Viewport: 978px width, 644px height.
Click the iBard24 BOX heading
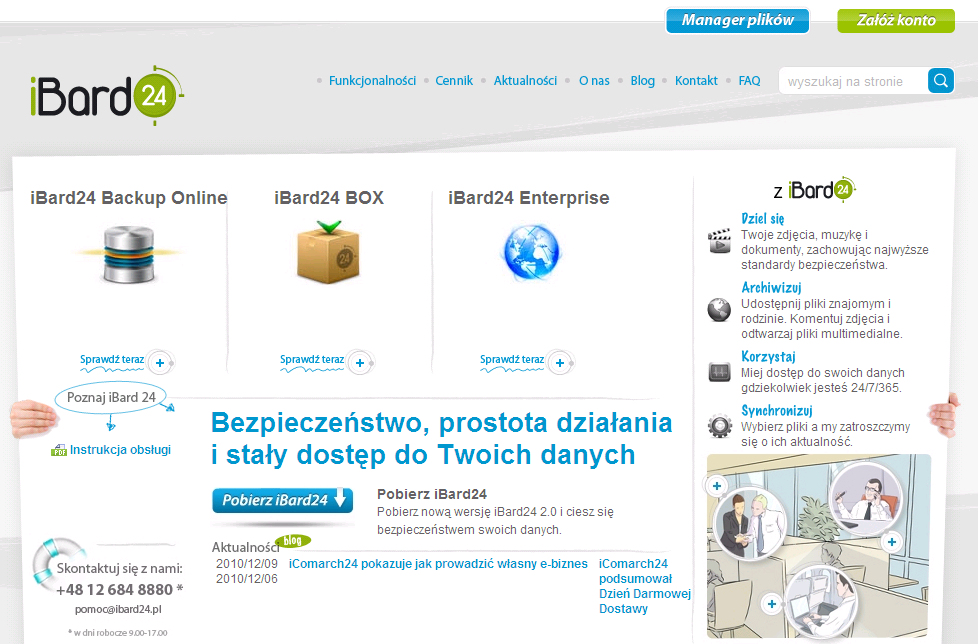point(329,198)
